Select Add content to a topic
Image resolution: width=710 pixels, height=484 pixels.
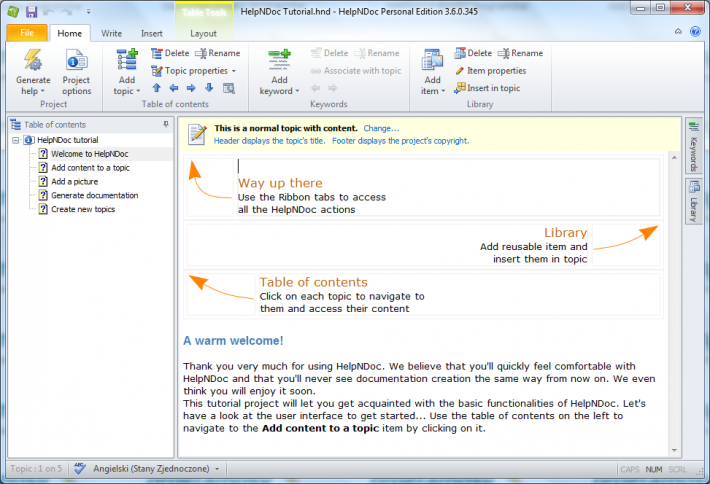pyautogui.click(x=90, y=168)
